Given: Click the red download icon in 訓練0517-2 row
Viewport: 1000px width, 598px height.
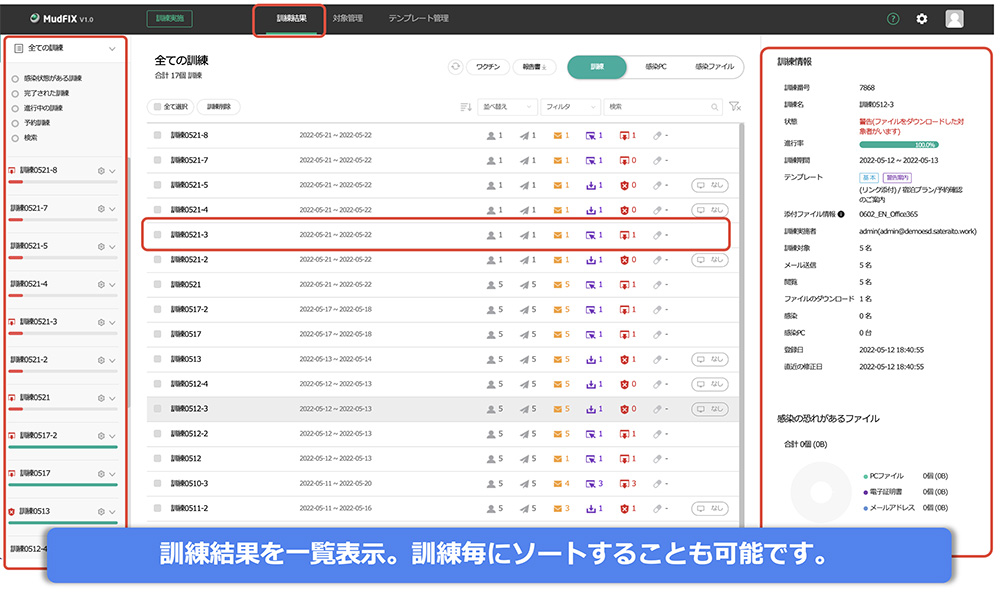Looking at the screenshot, I should click(624, 310).
